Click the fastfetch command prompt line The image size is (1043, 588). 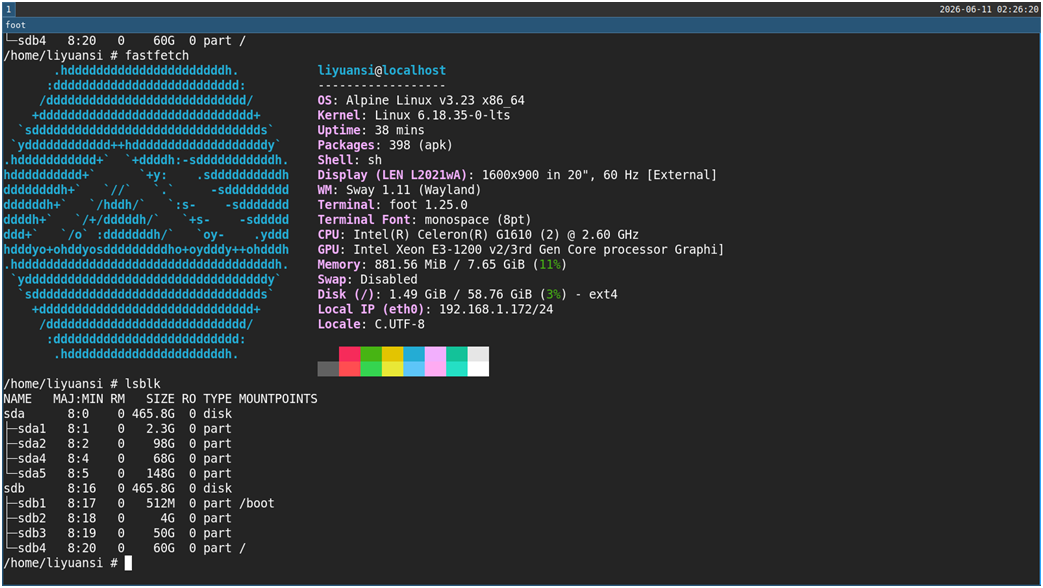click(x=96, y=56)
